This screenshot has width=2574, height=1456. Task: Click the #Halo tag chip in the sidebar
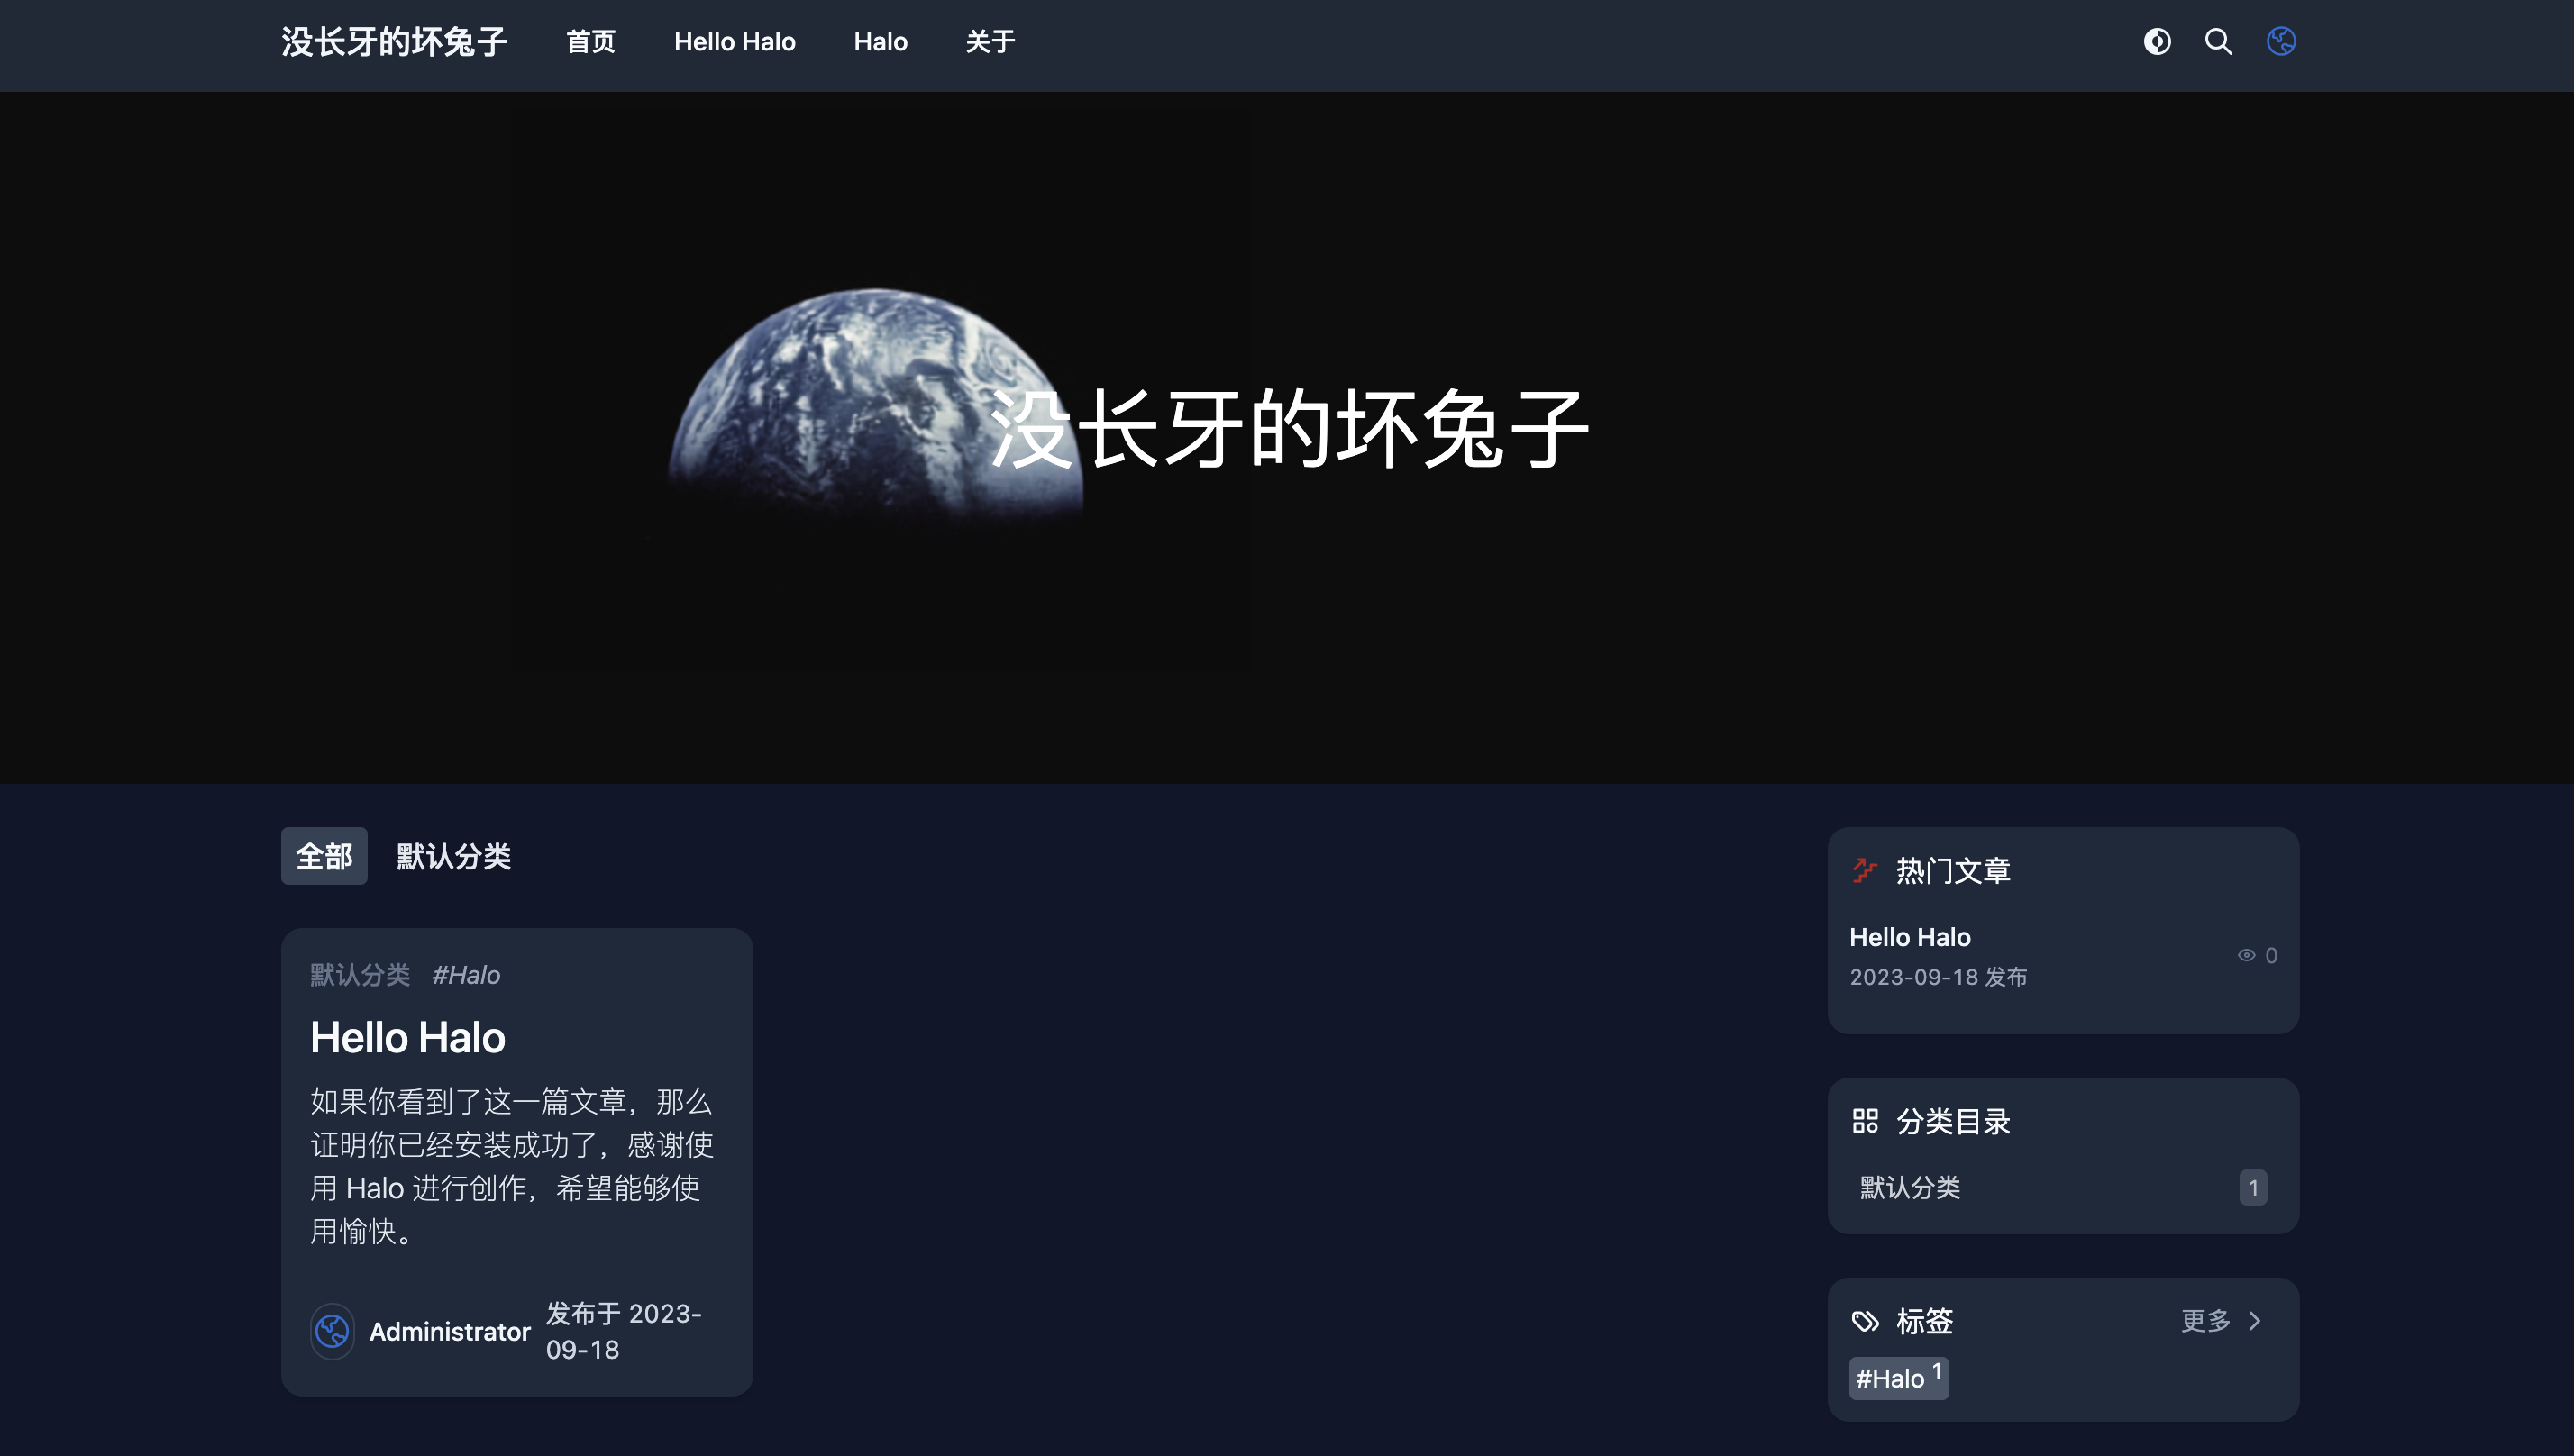(x=1897, y=1378)
